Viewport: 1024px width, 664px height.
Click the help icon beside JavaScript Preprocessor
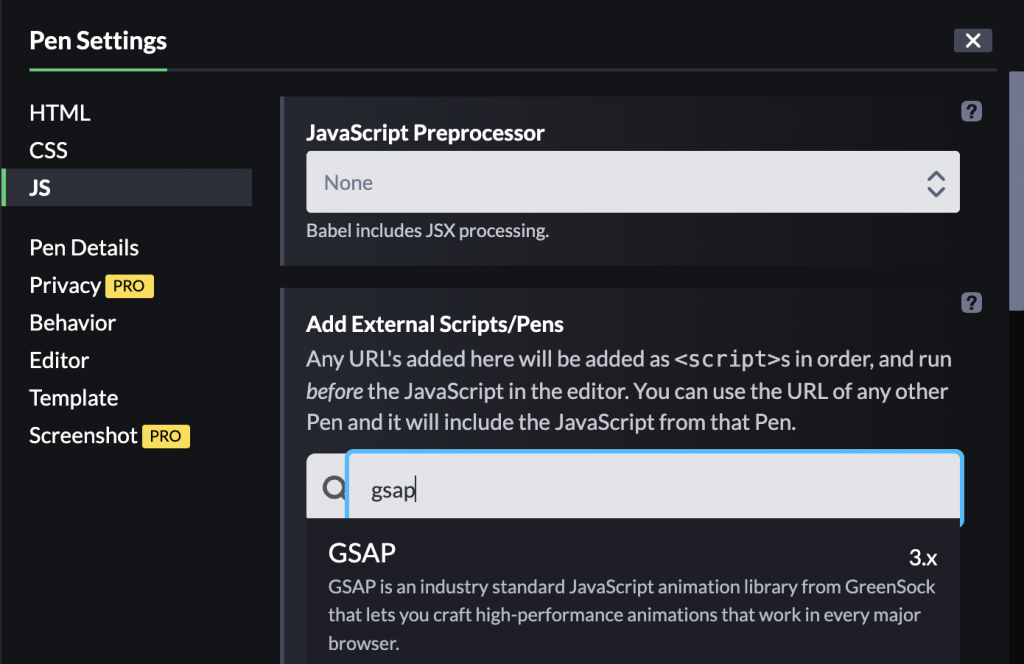click(971, 112)
